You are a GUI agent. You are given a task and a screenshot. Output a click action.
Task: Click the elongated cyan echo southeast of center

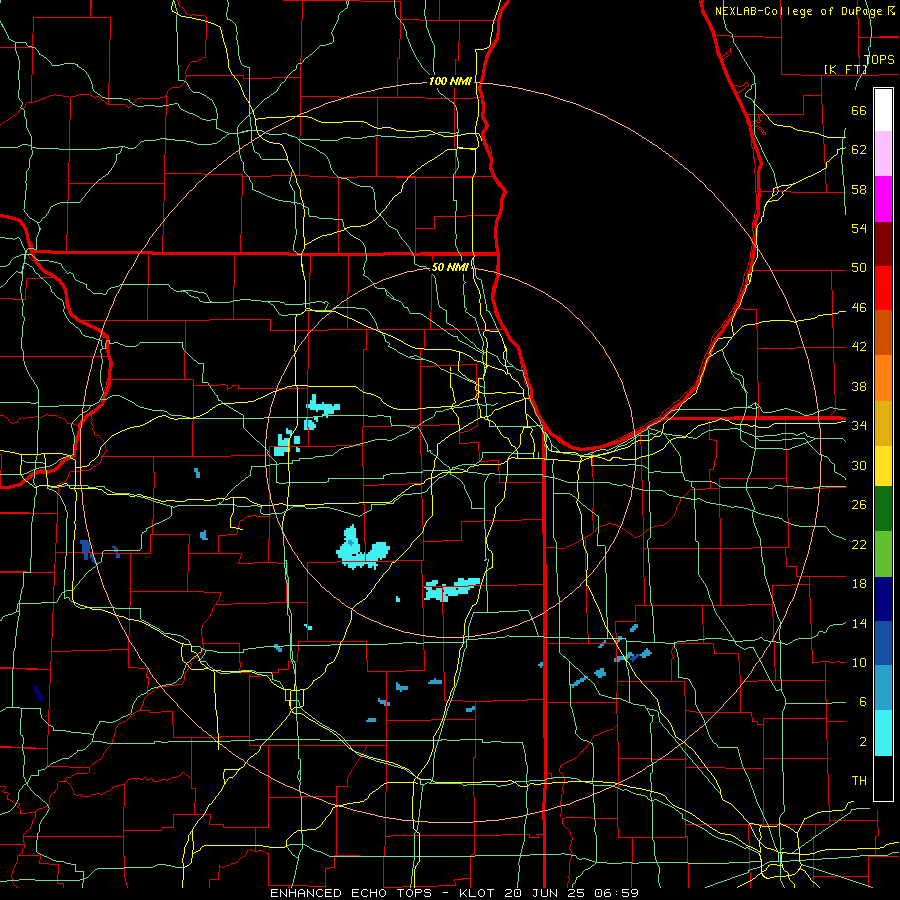coord(452,589)
